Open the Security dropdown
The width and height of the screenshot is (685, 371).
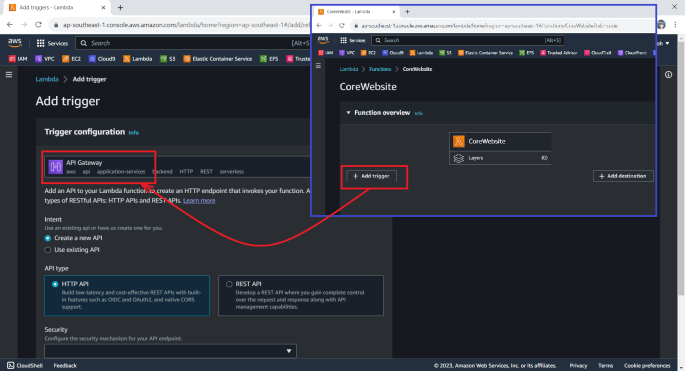[170, 351]
